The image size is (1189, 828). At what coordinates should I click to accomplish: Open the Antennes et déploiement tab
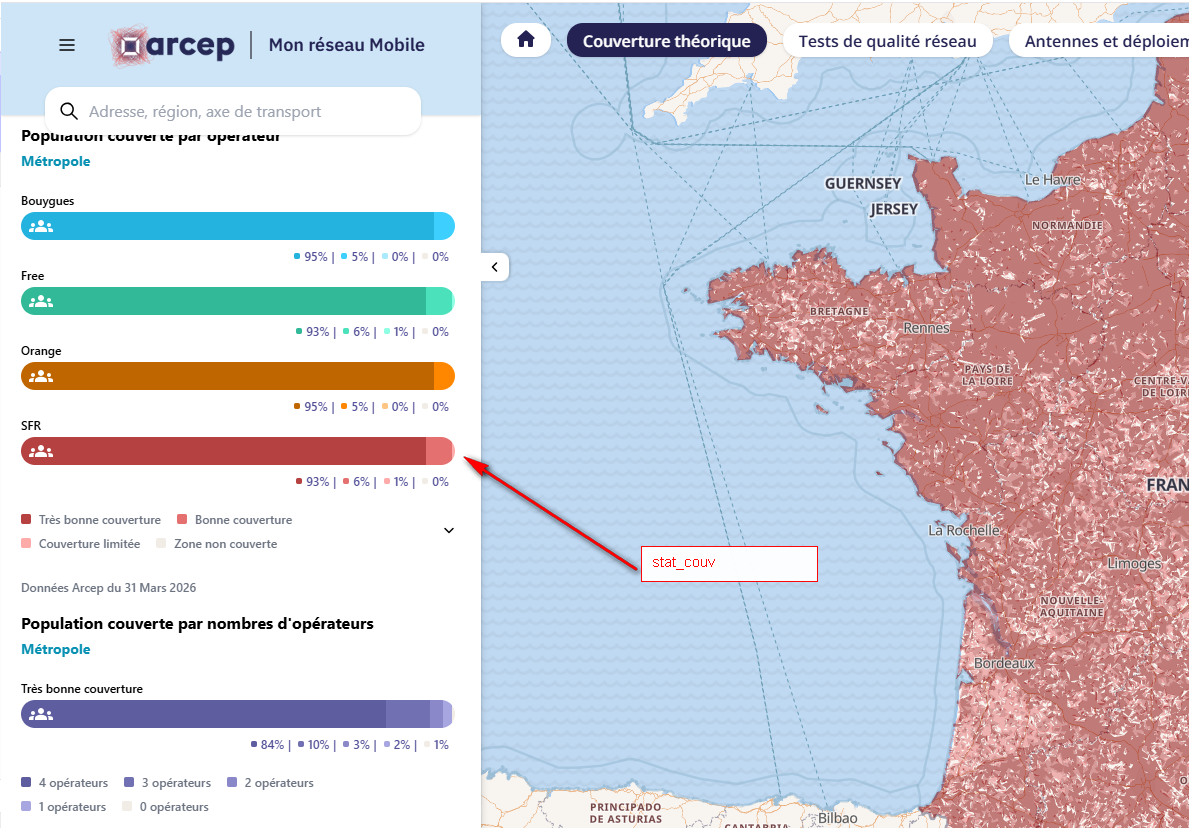1100,41
